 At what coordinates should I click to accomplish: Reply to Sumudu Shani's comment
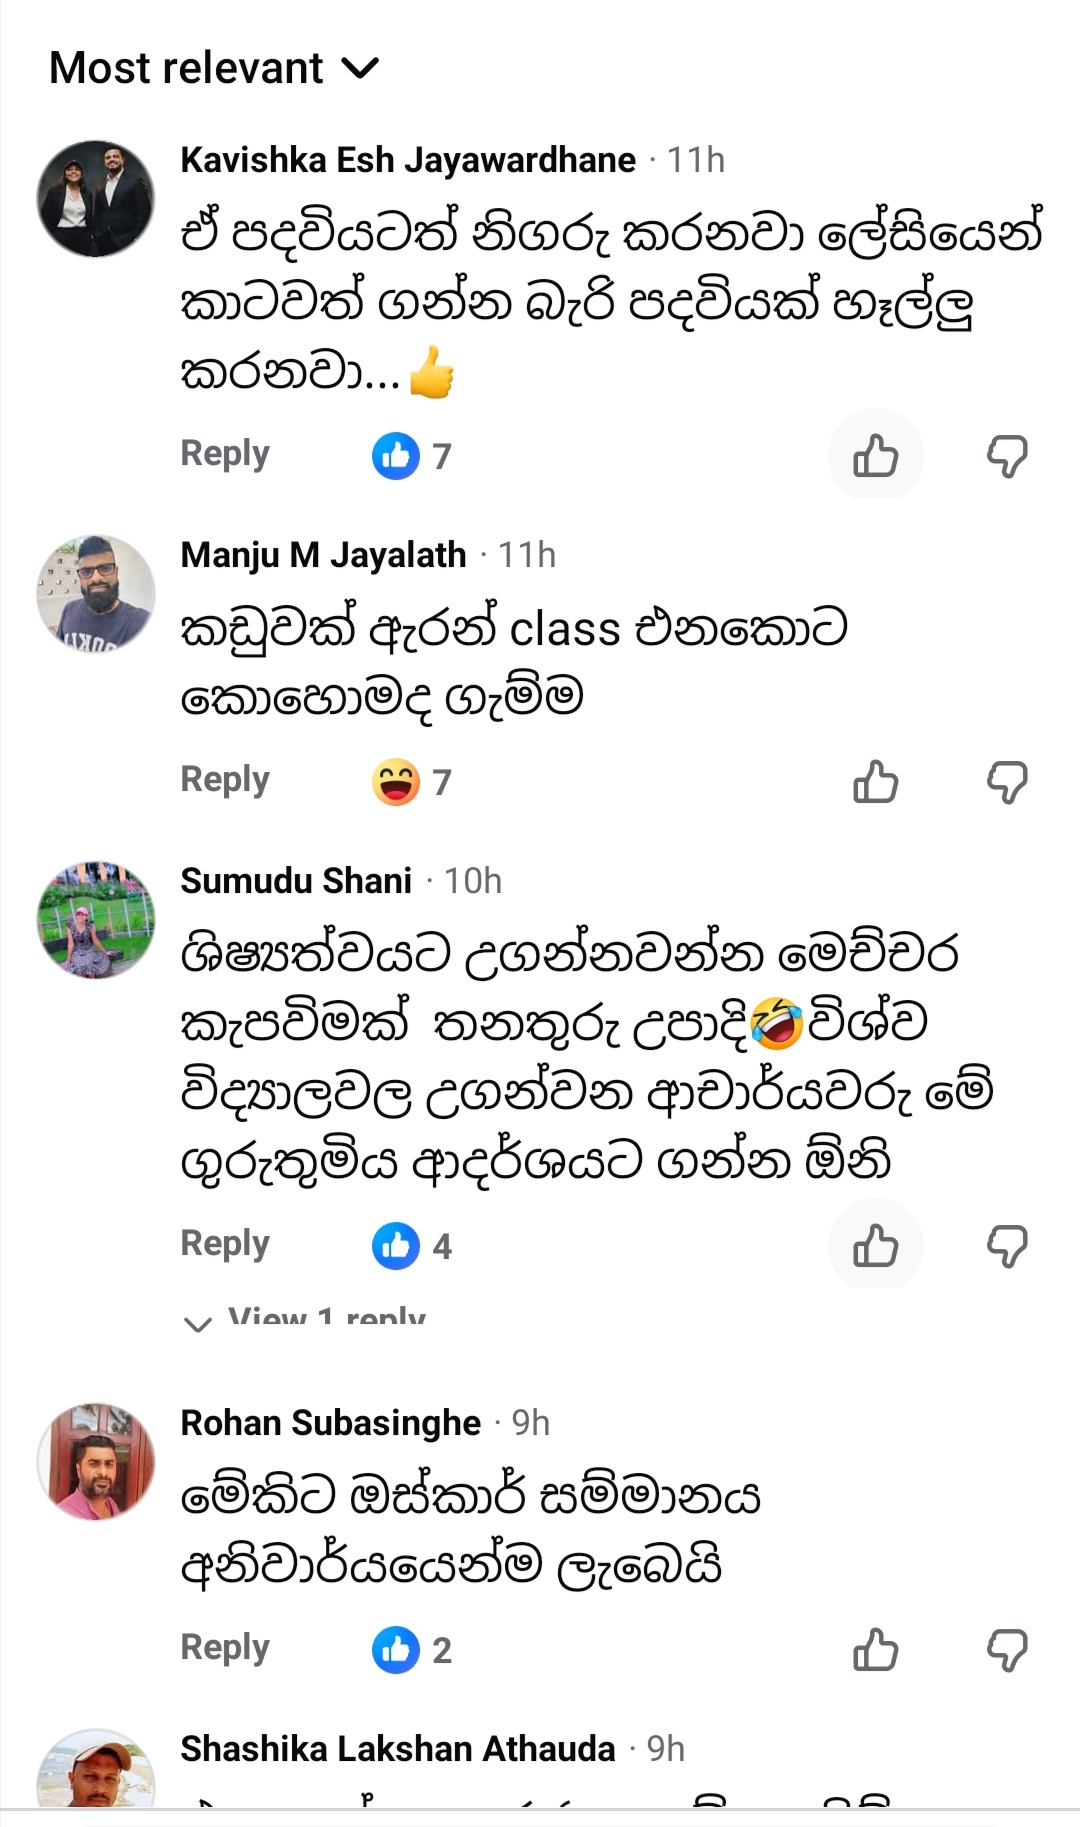[225, 1244]
